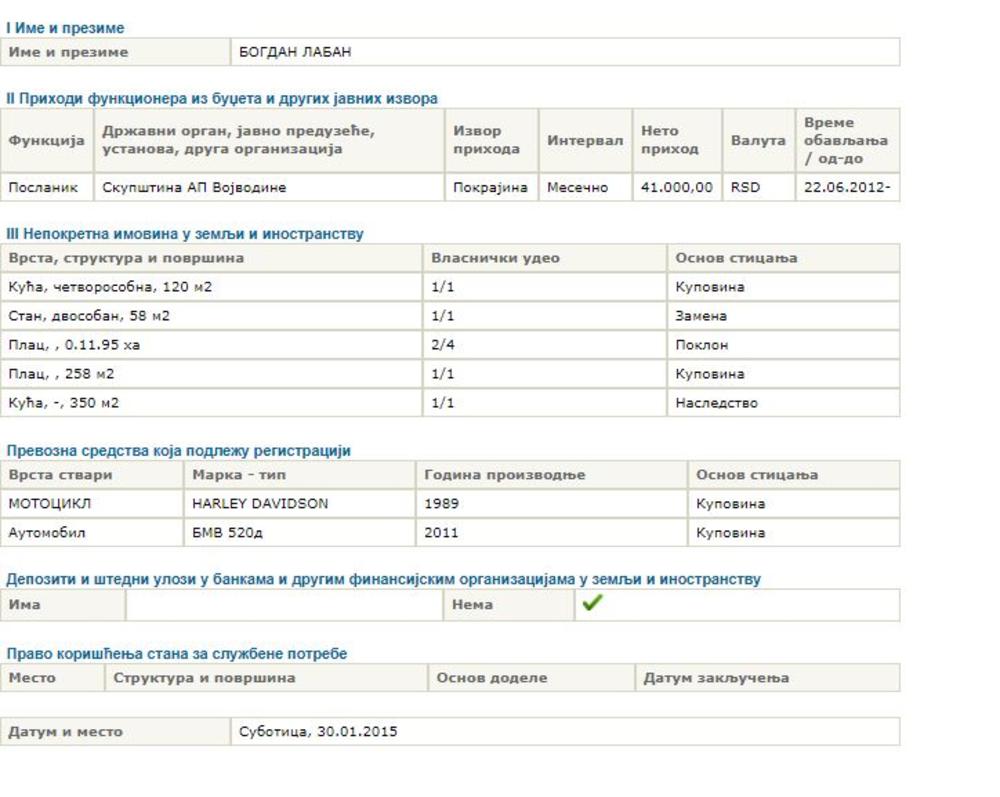Click the Датум закључења column header

[x=715, y=678]
